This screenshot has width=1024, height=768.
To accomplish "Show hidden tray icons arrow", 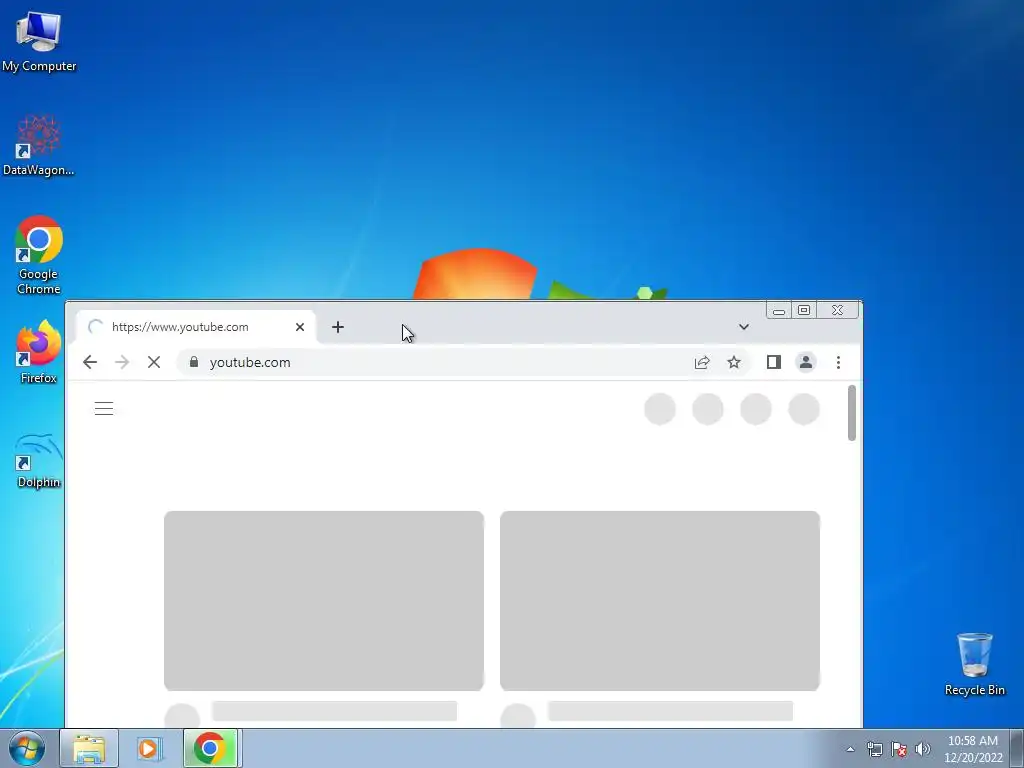I will (850, 749).
